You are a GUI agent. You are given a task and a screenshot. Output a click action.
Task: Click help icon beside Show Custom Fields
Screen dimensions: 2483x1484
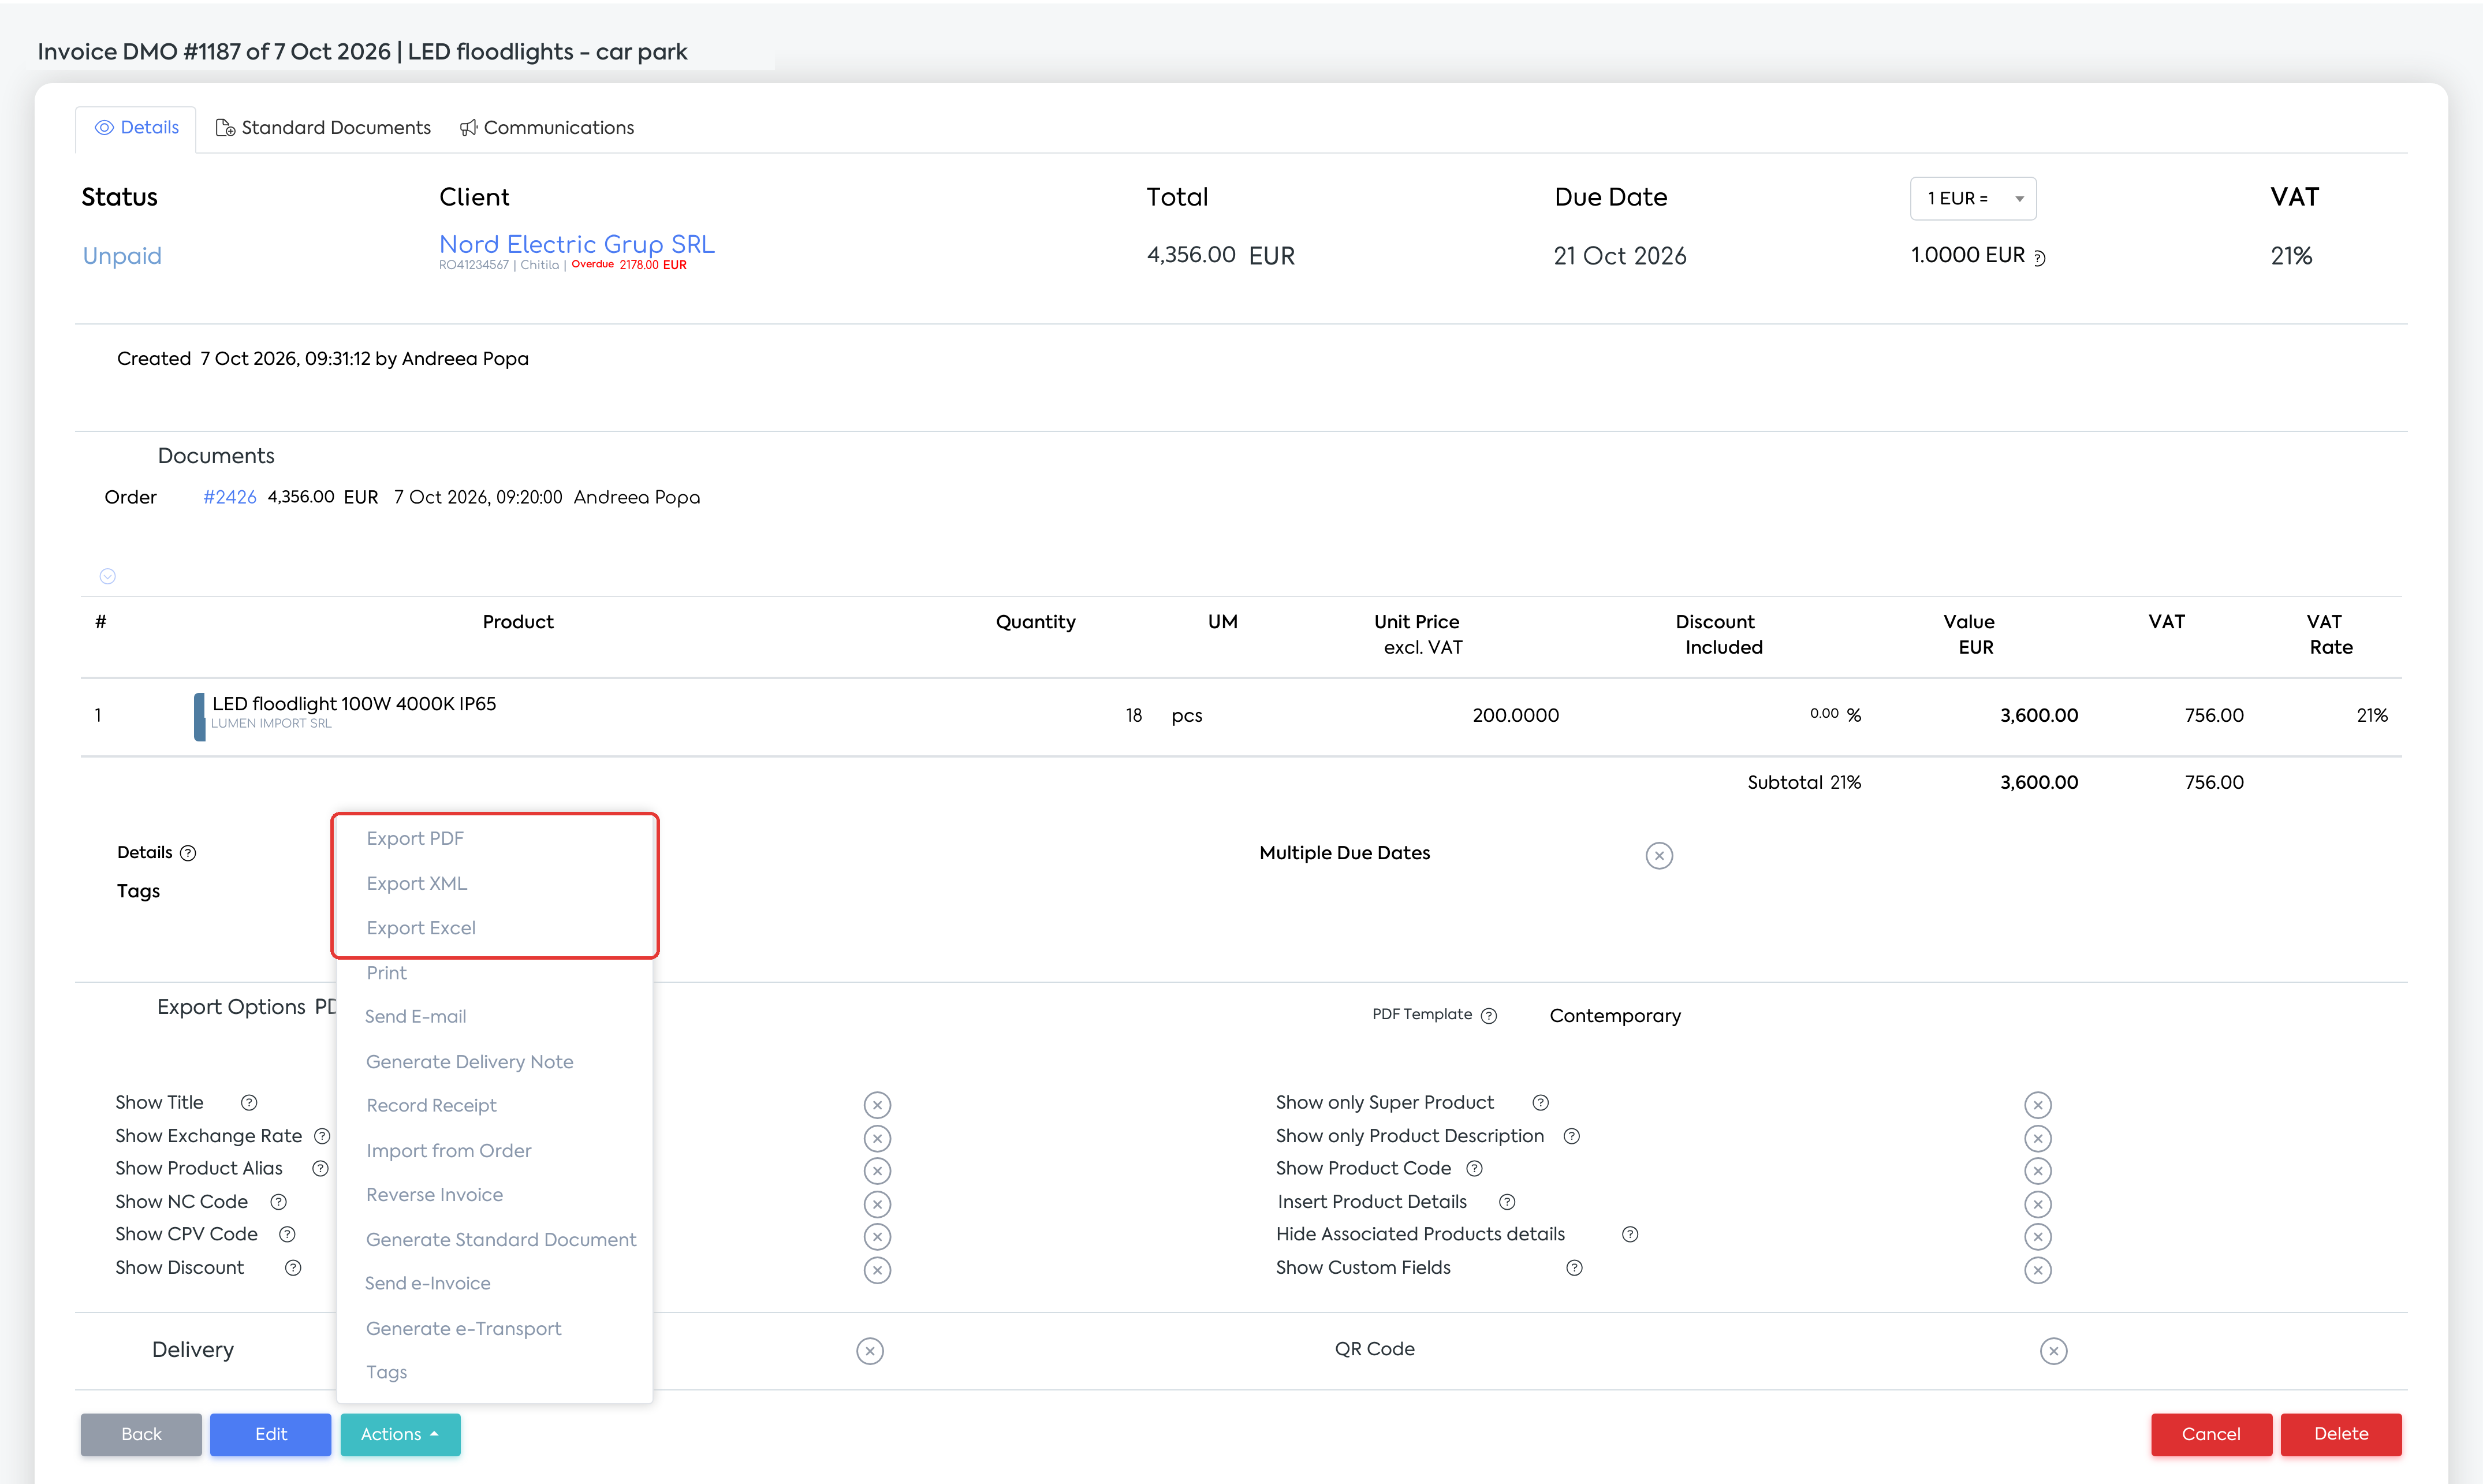pos(1575,1268)
